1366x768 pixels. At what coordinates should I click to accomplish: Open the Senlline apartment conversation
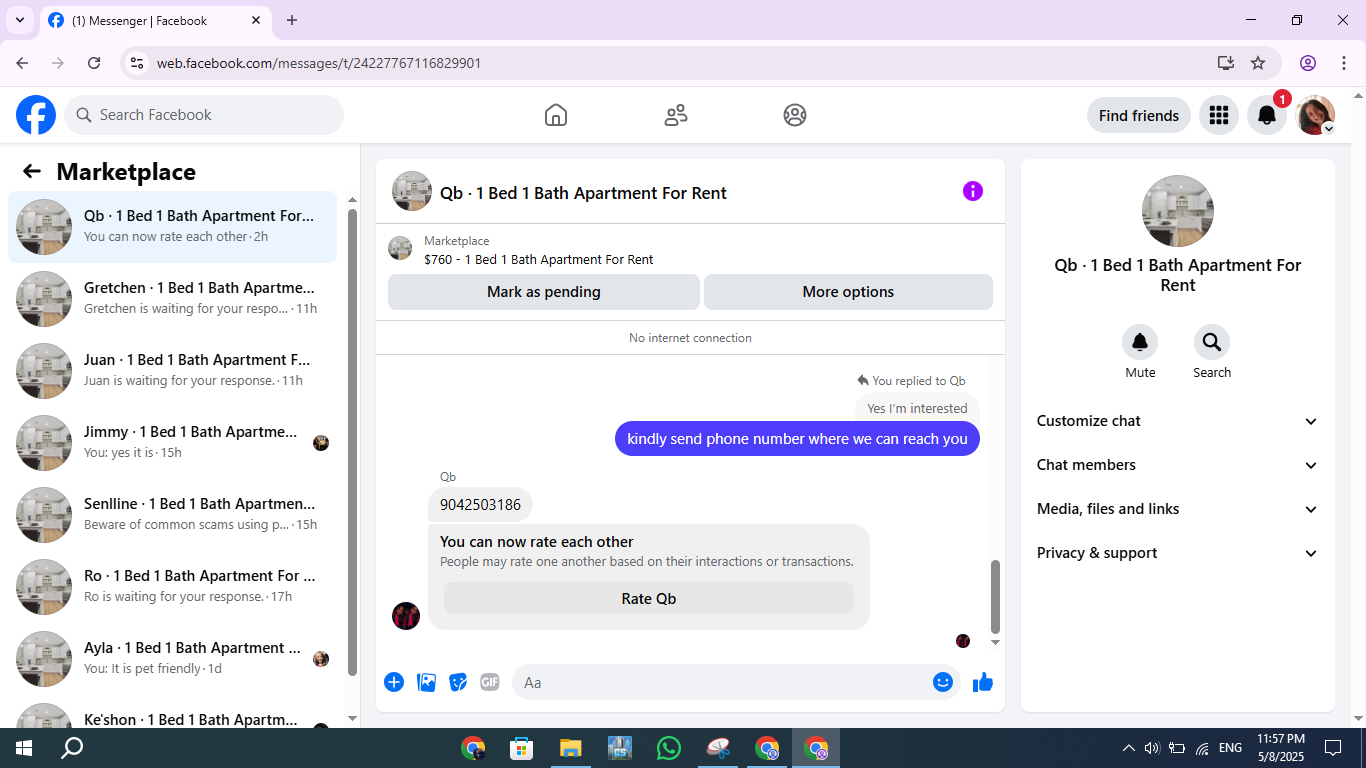tap(173, 515)
